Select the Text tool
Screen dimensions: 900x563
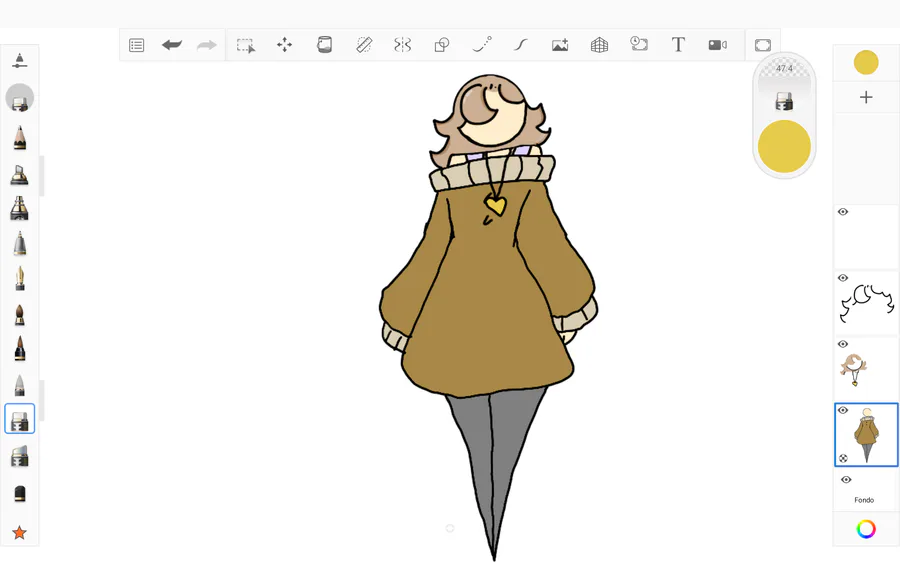(678, 45)
